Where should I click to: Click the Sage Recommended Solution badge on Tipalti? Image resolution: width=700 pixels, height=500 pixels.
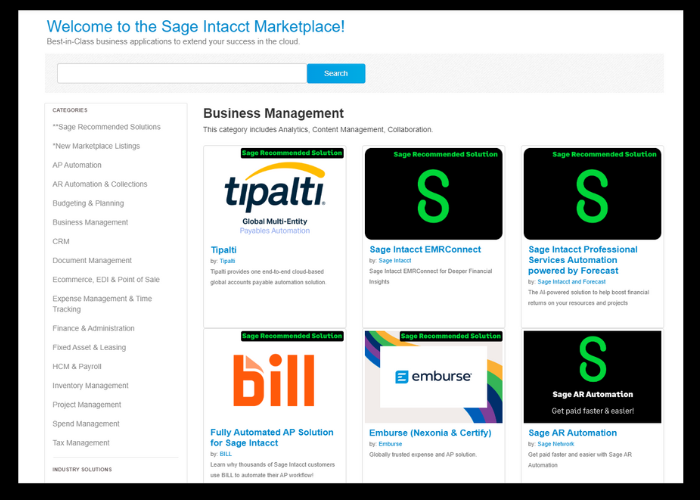click(x=292, y=153)
